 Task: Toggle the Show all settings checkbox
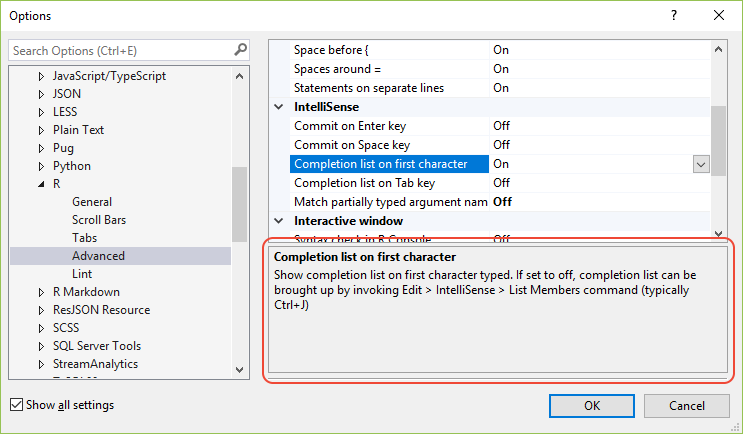coord(16,405)
